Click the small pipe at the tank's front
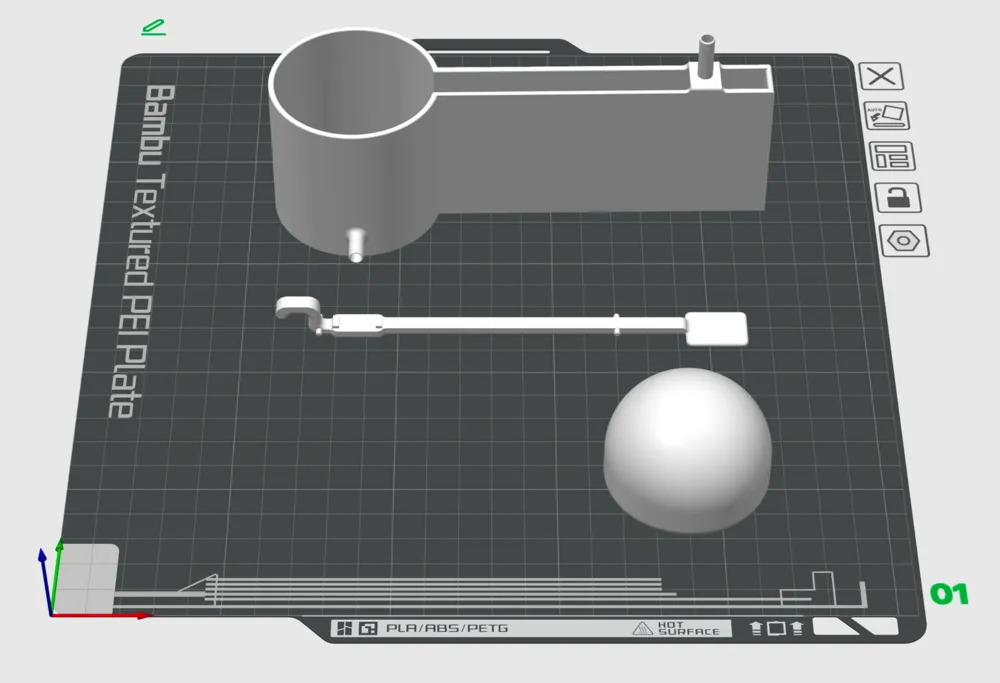The height and width of the screenshot is (683, 1000). [356, 245]
